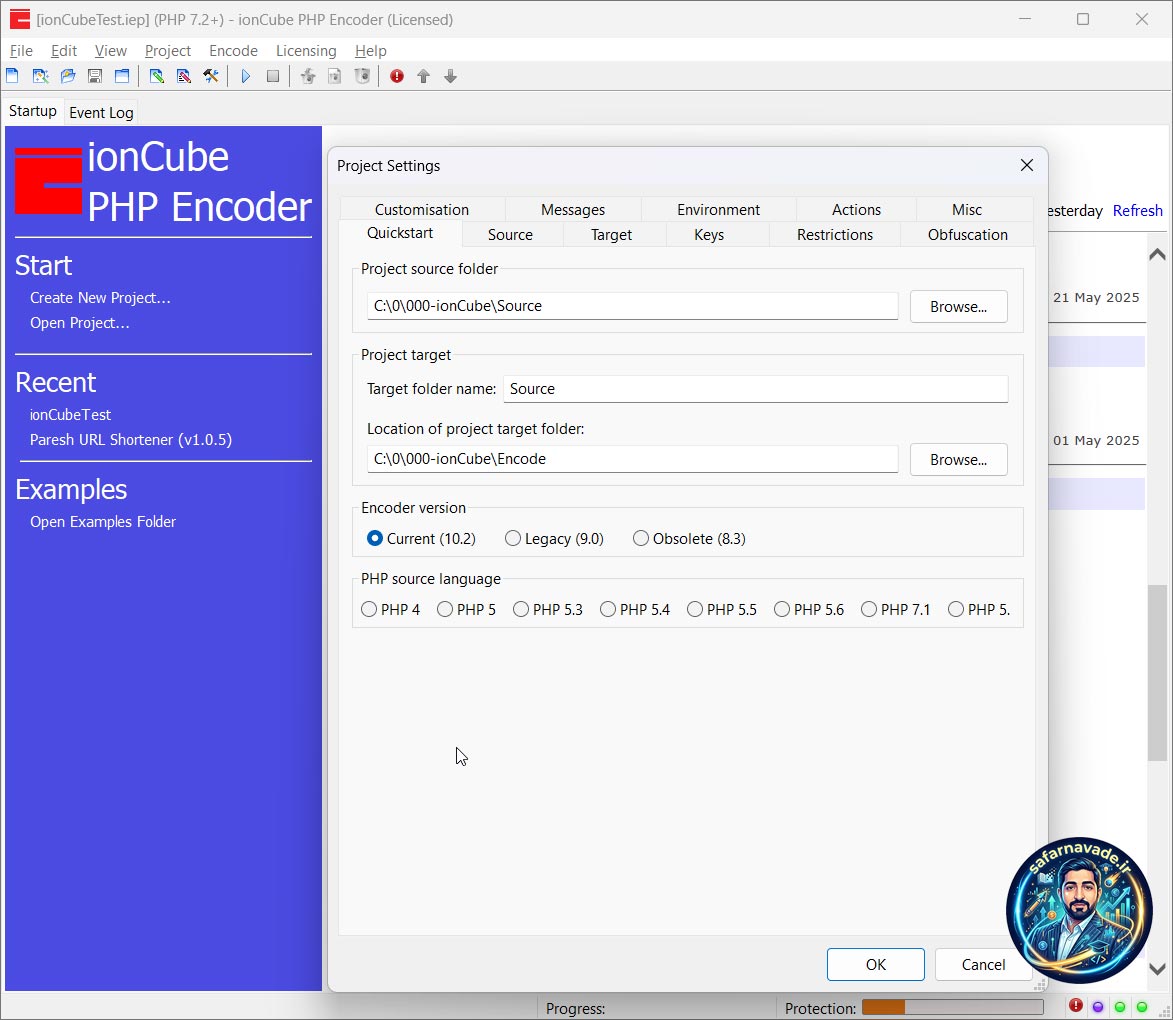Select Current (10.2) encoder version
1173x1020 pixels.
pyautogui.click(x=421, y=538)
